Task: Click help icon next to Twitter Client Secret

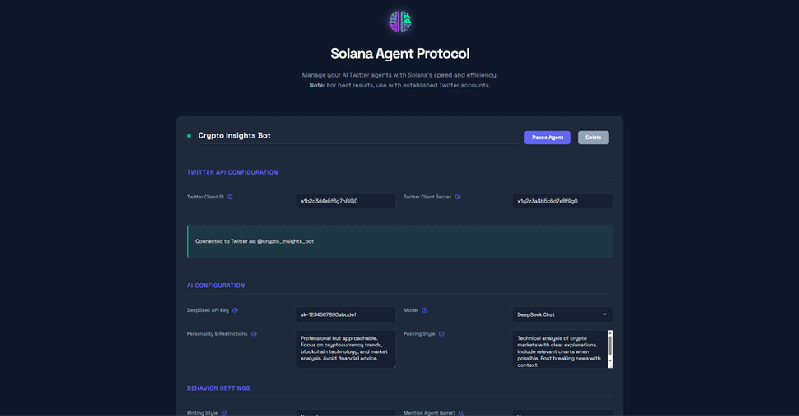Action: tap(458, 197)
